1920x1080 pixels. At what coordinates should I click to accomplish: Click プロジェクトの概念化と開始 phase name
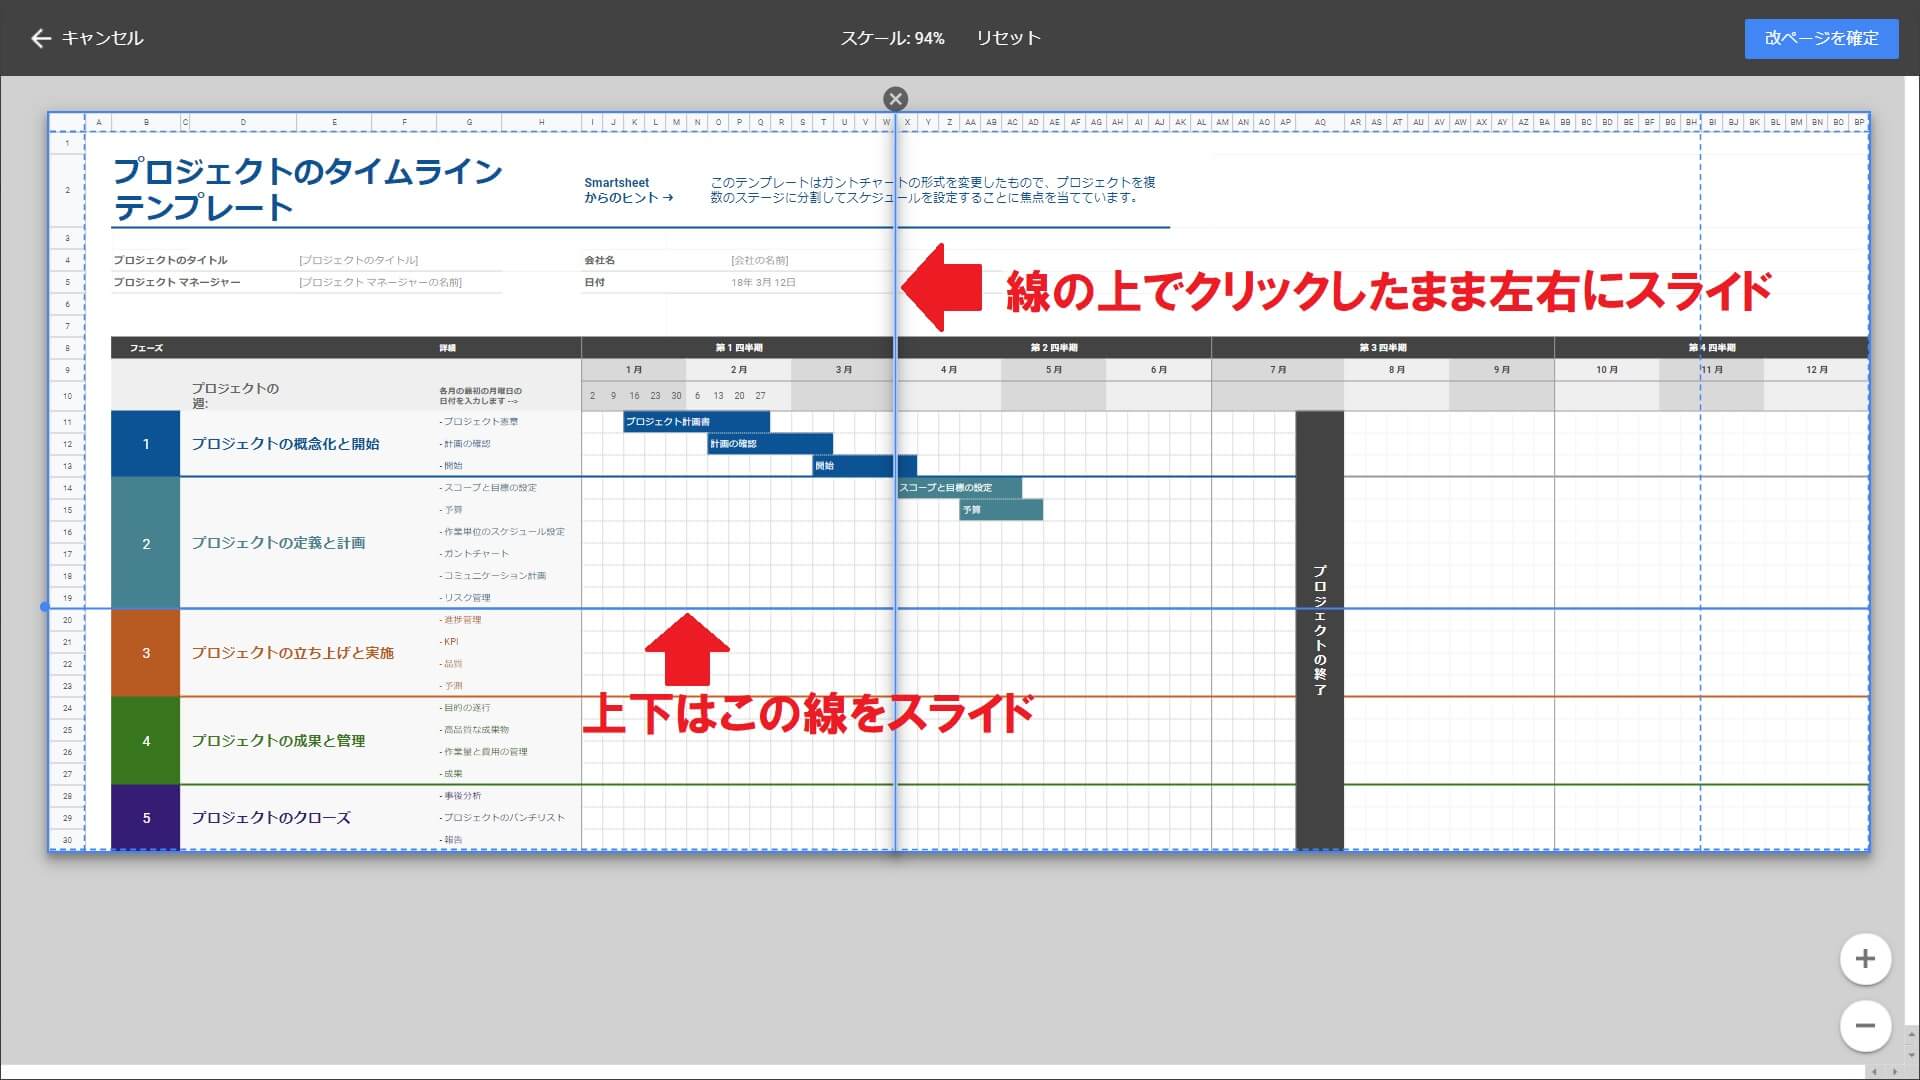tap(285, 444)
